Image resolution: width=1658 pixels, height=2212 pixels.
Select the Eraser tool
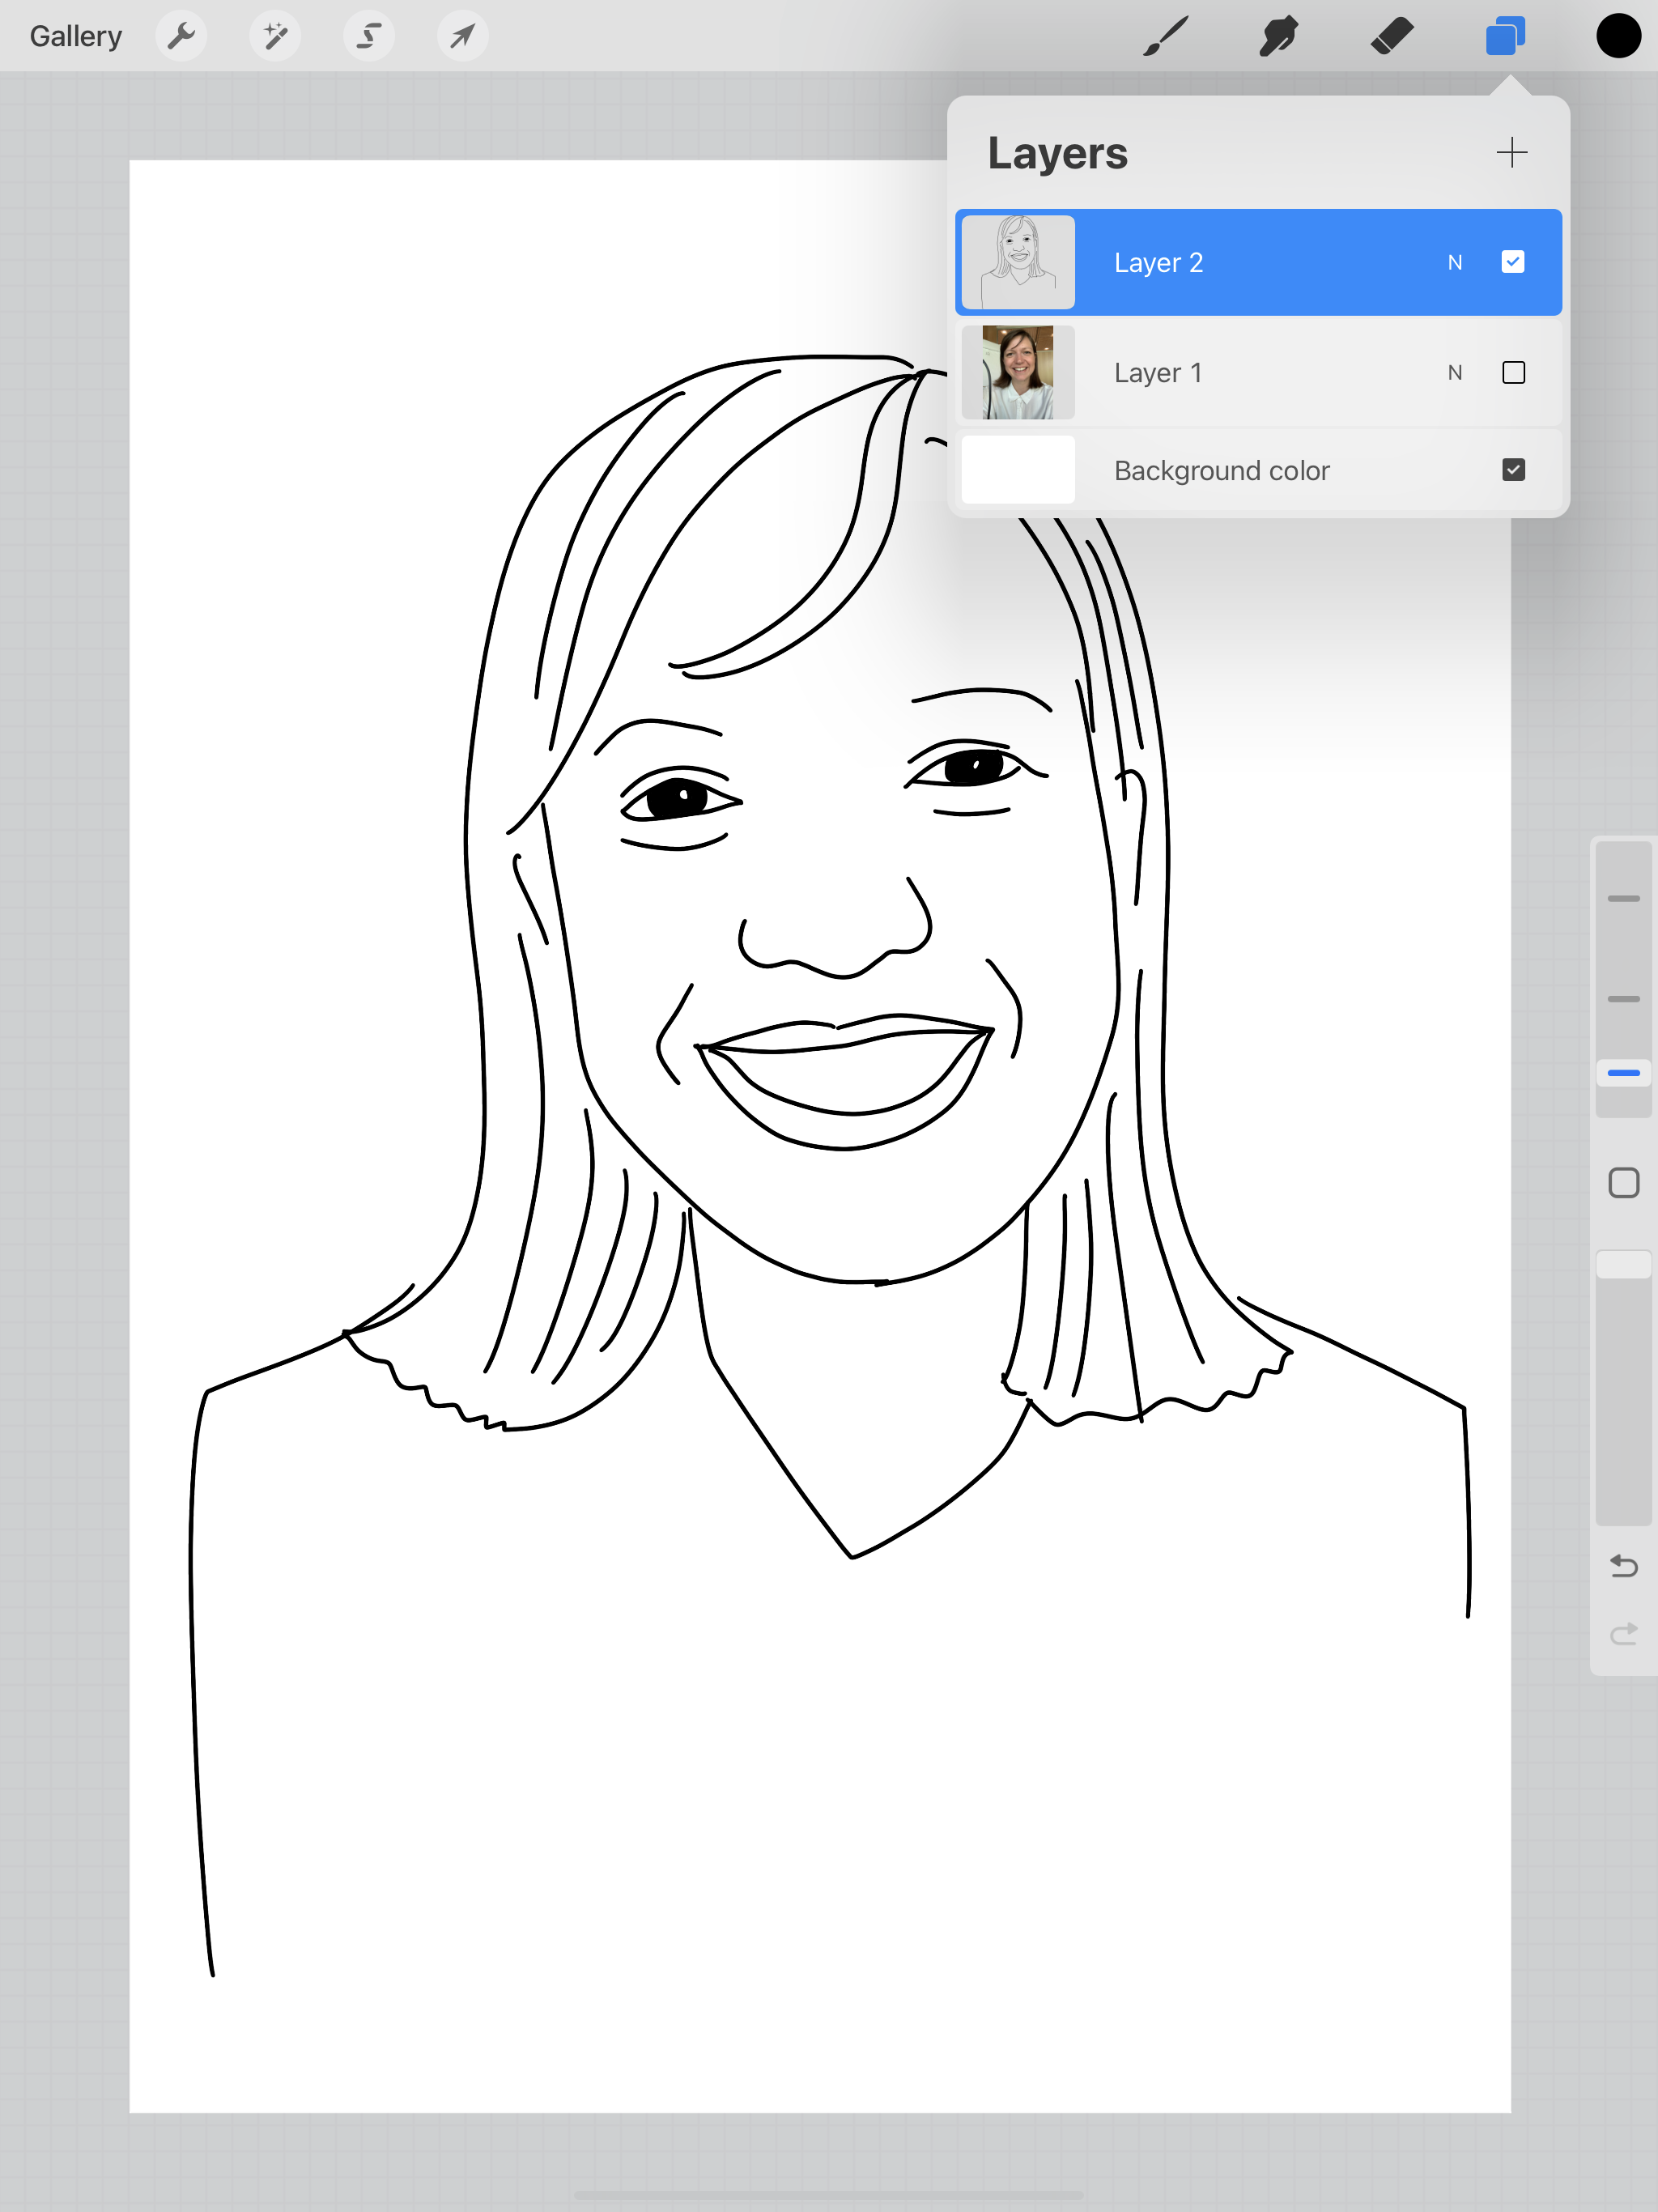point(1392,37)
